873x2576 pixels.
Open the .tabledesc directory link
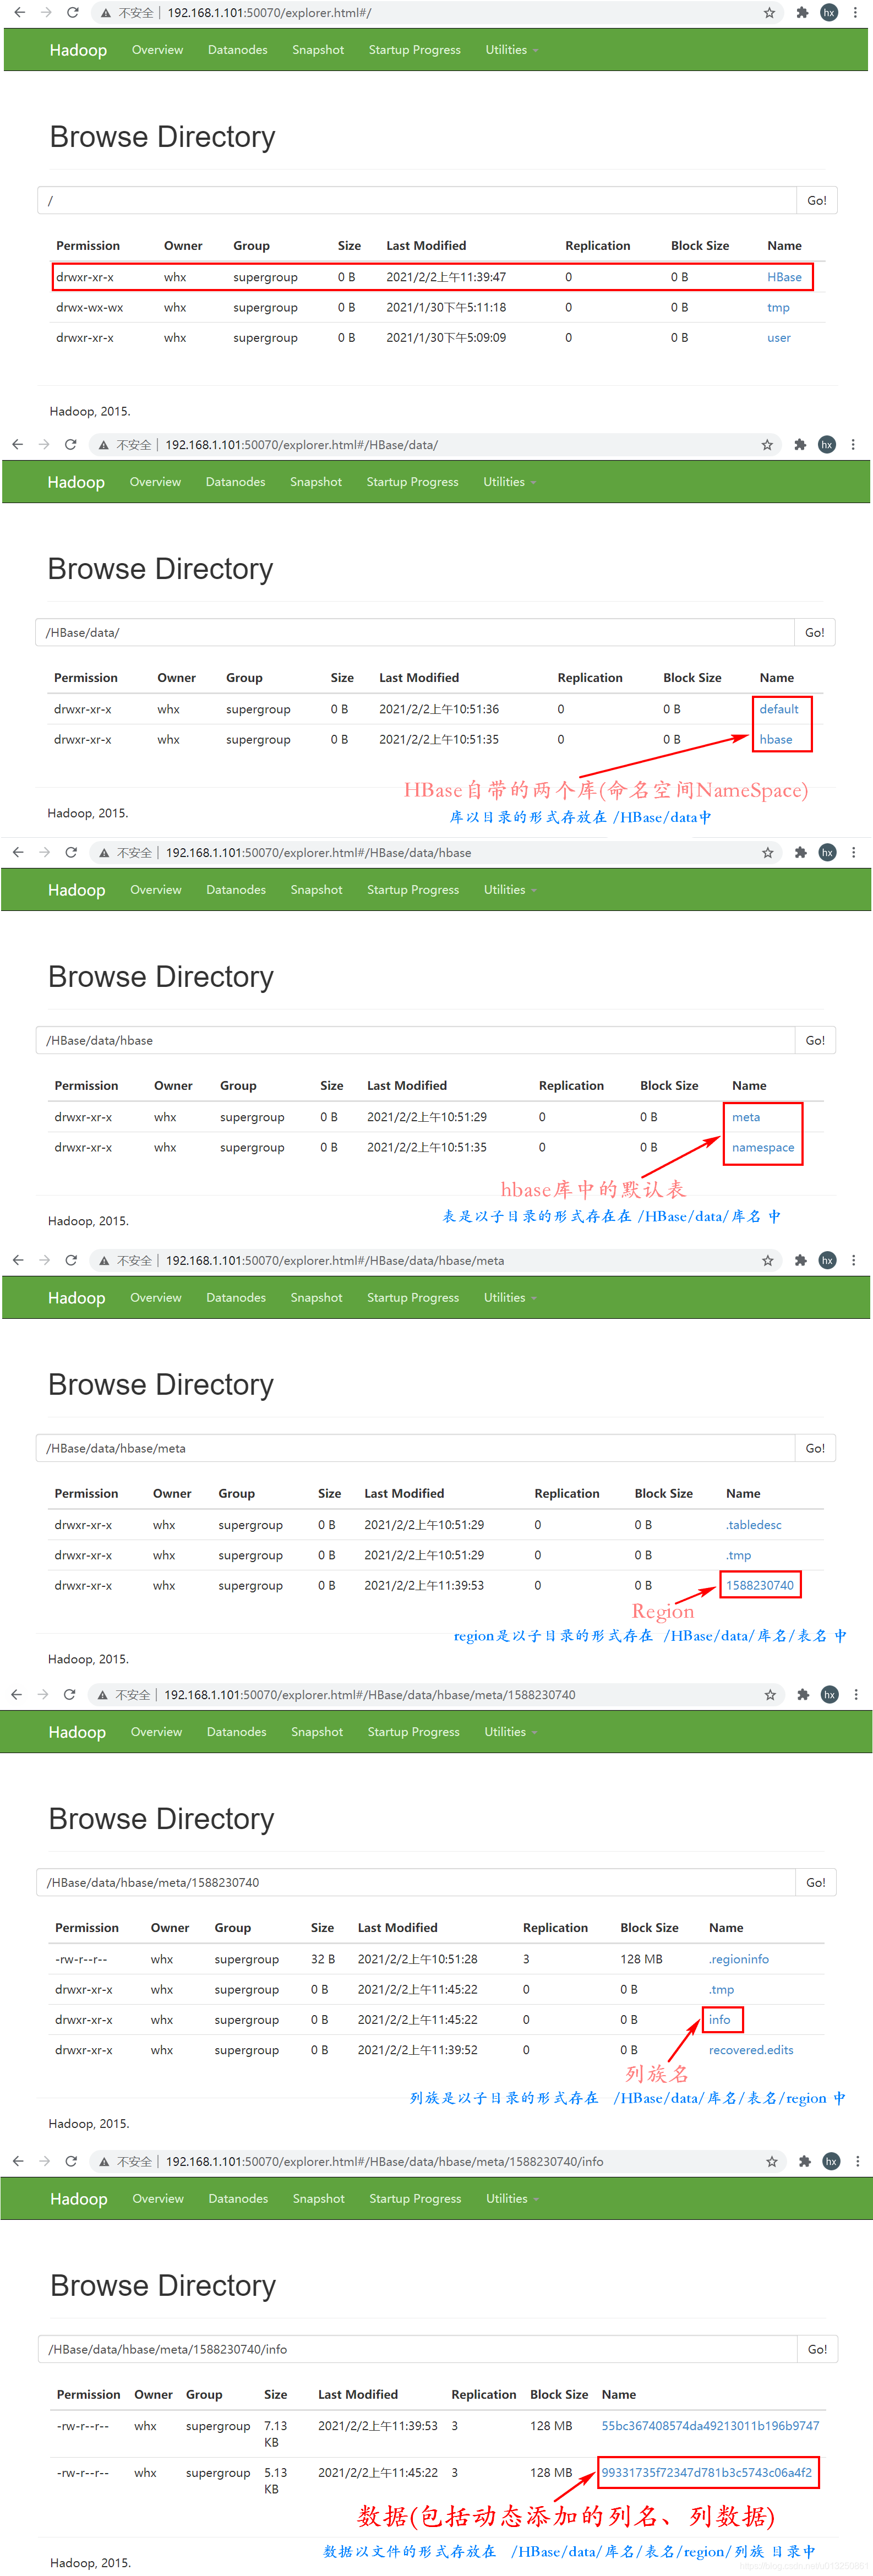pos(754,1526)
